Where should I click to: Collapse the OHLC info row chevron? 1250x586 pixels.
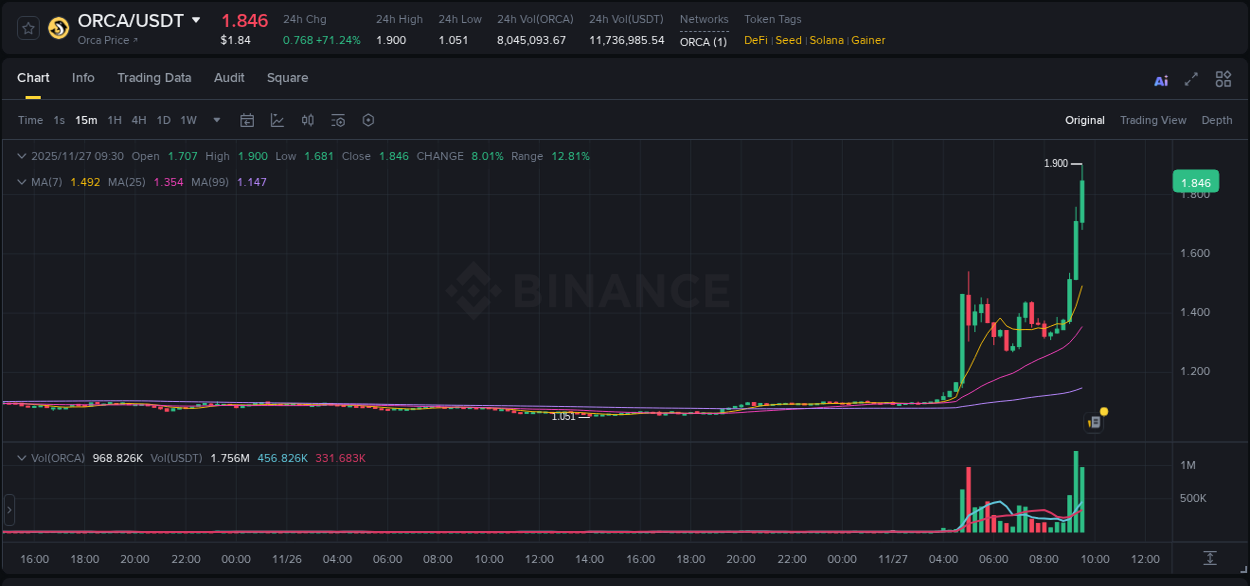[x=21, y=156]
